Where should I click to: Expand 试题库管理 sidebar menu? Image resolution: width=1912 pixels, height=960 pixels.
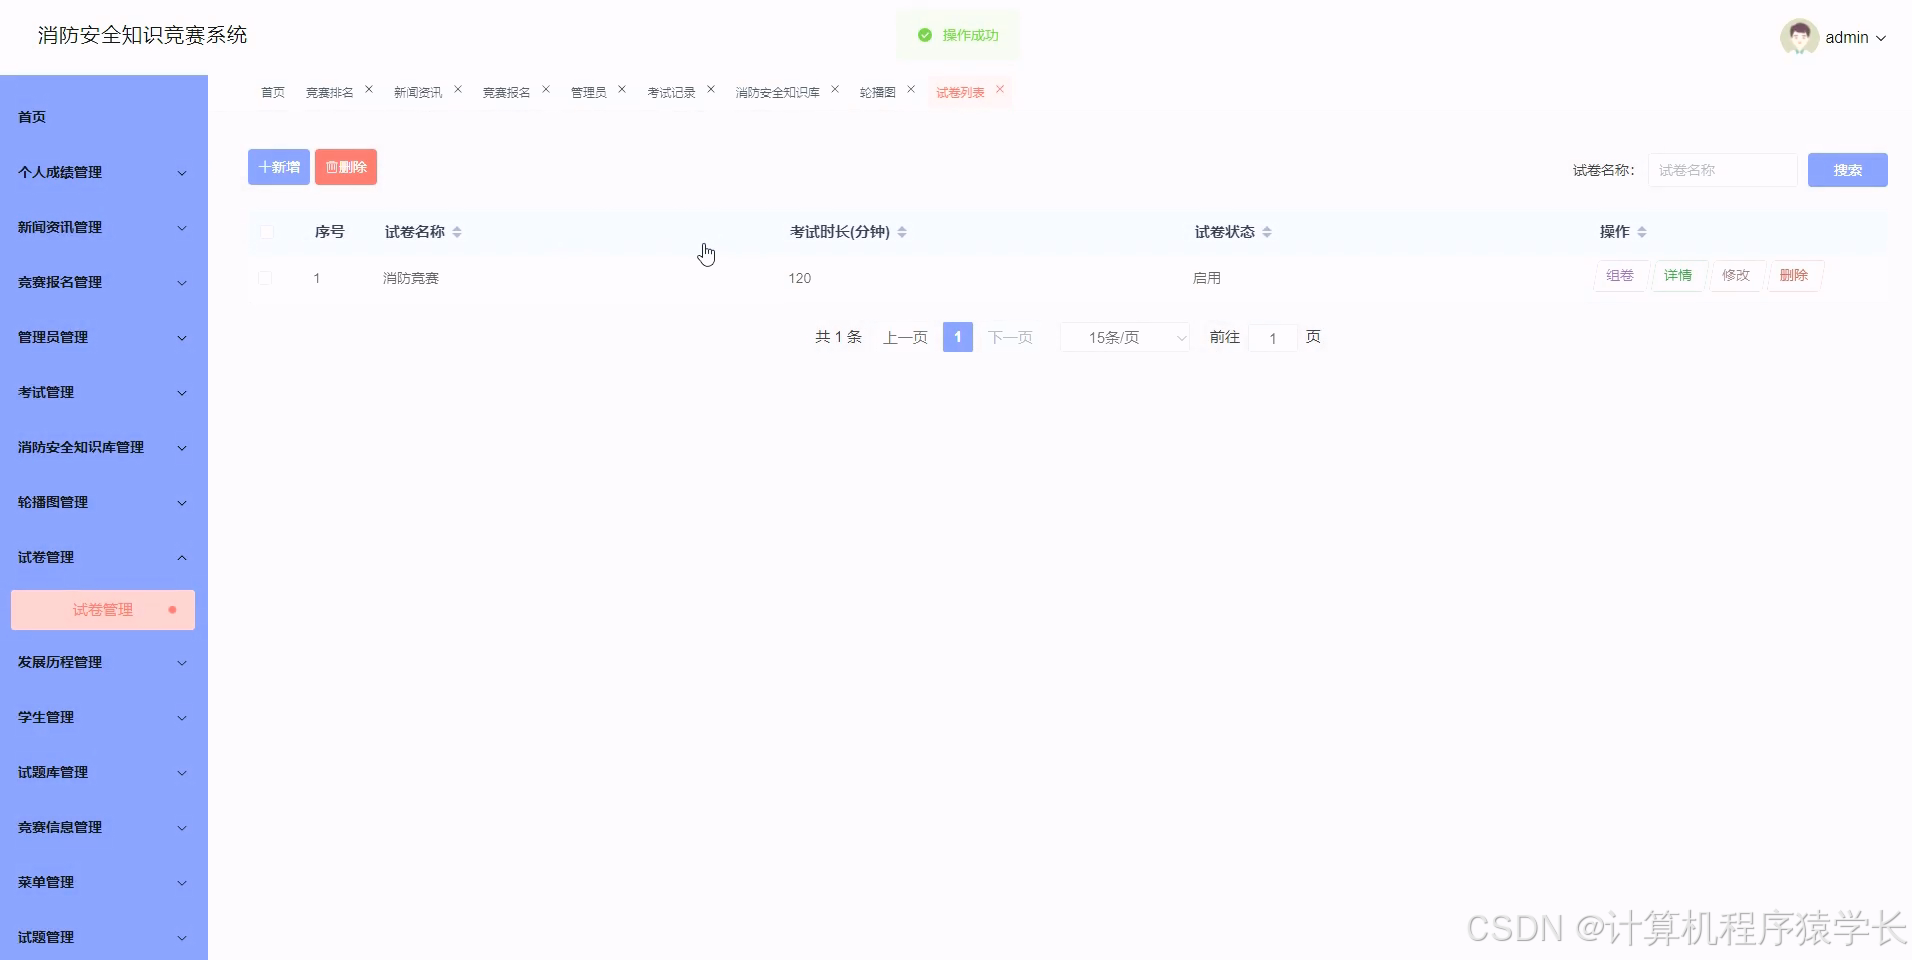coord(104,772)
